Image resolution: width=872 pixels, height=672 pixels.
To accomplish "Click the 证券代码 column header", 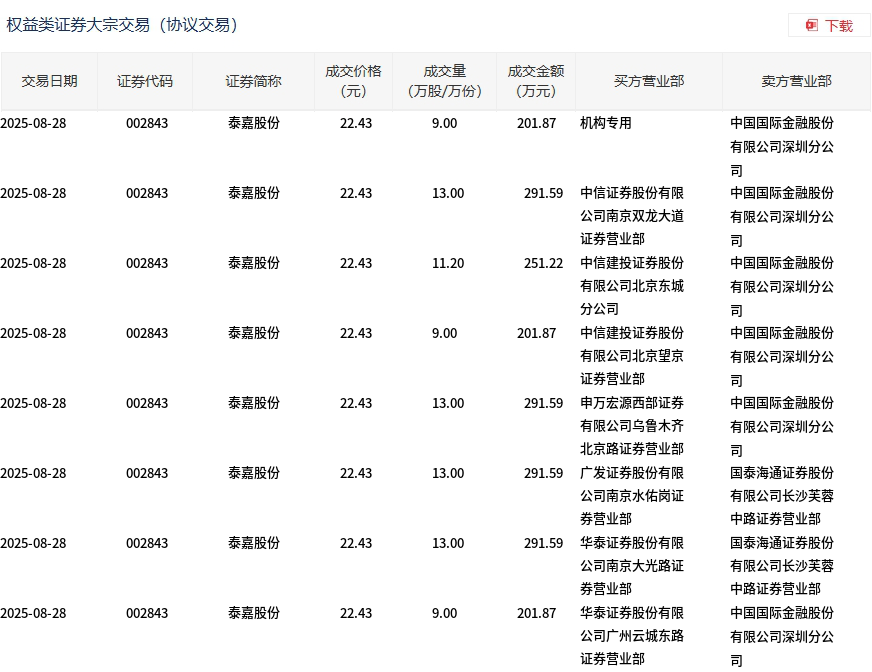I will pos(145,81).
